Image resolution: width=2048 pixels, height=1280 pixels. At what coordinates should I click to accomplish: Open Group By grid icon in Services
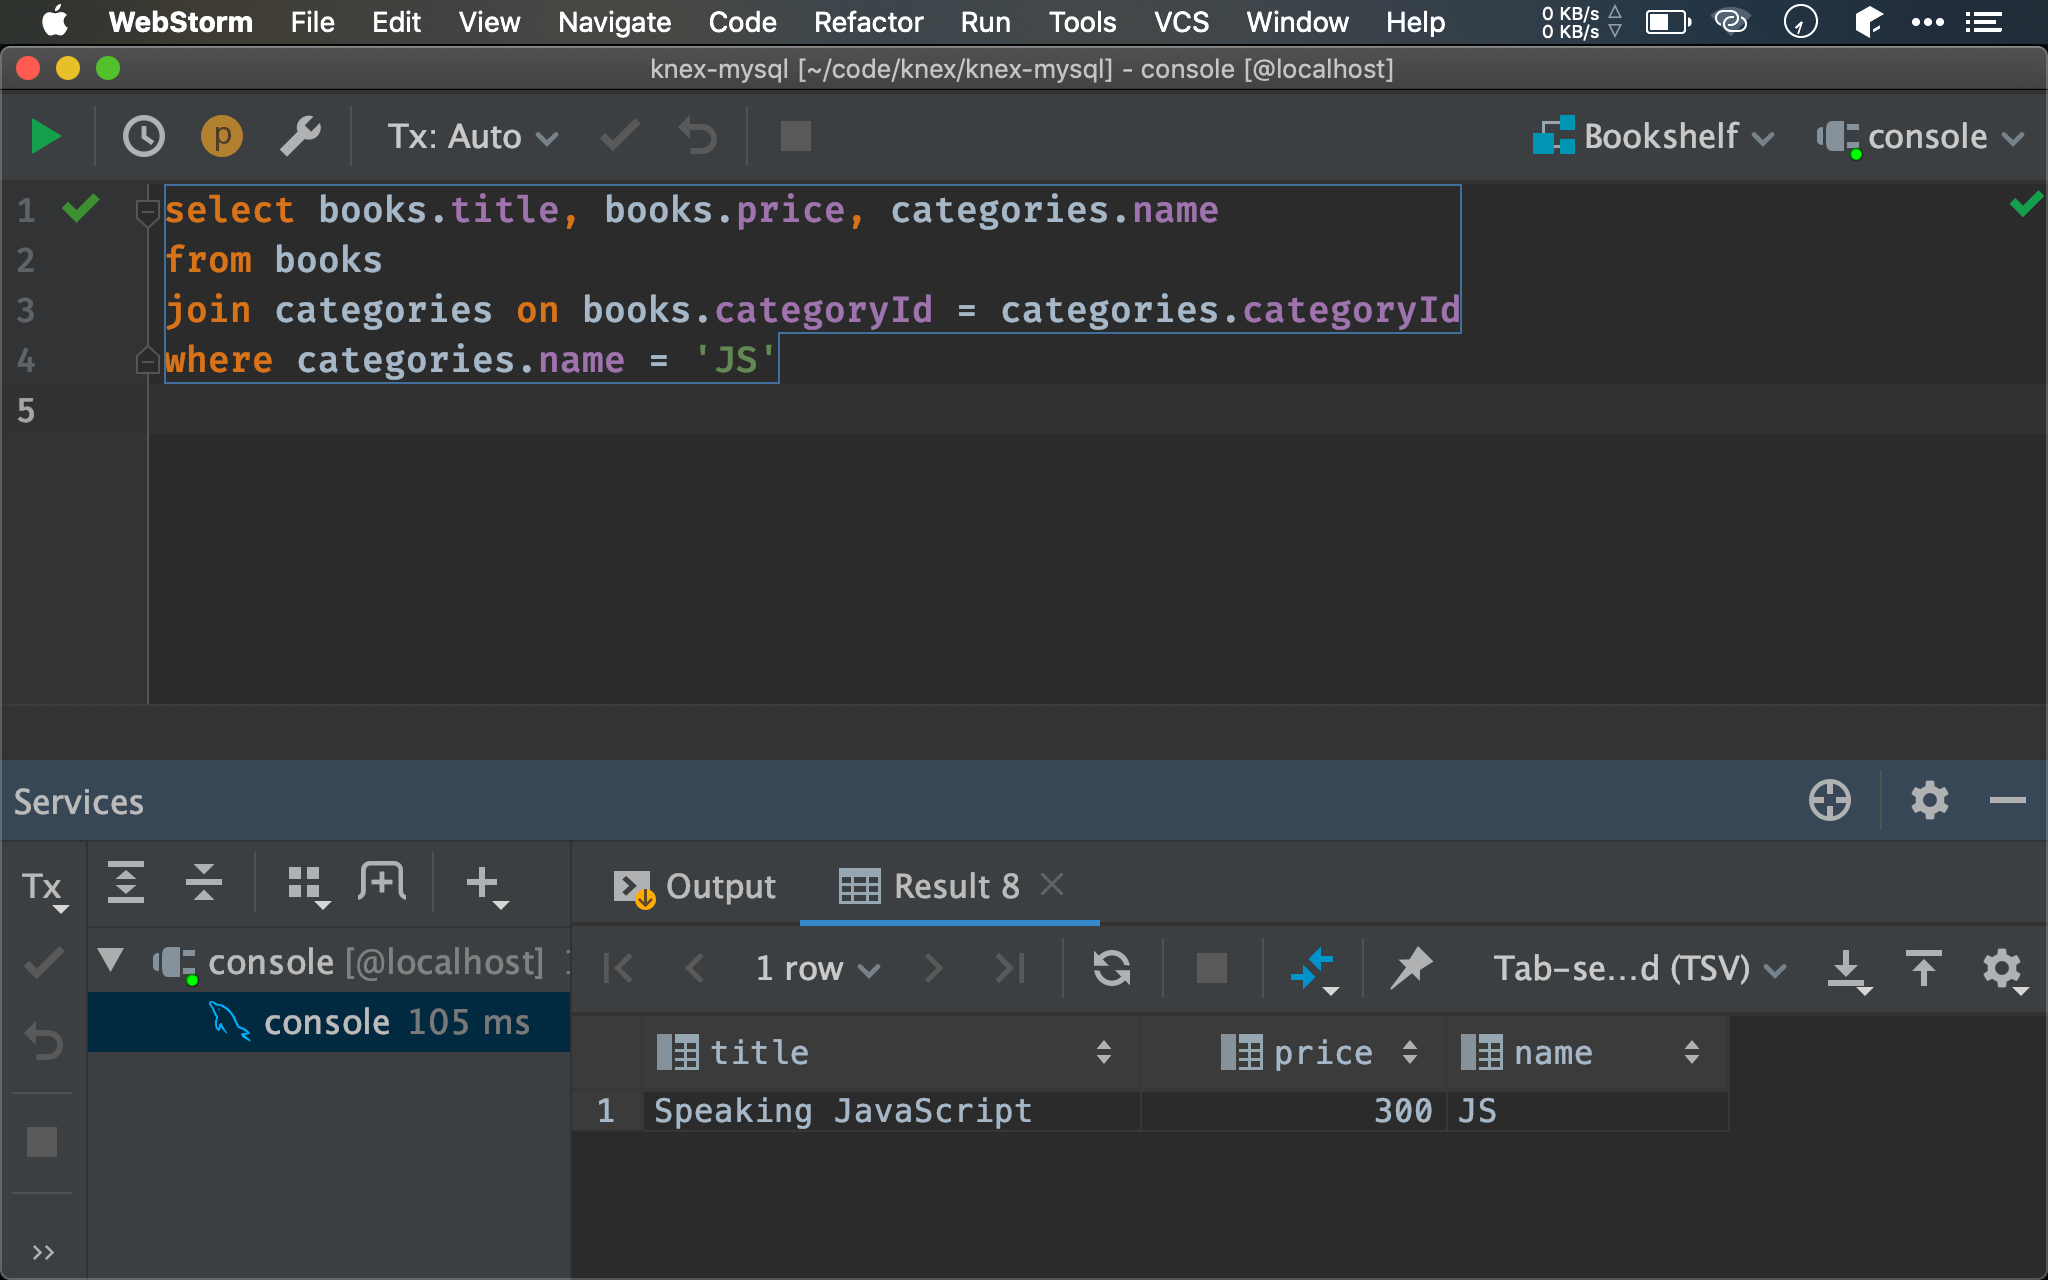[x=308, y=886]
